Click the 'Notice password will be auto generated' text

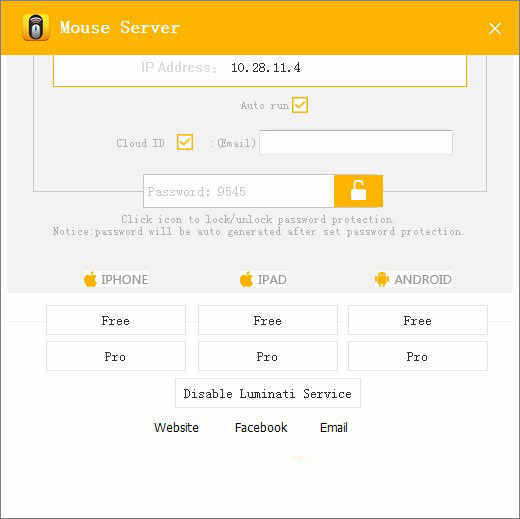click(258, 231)
